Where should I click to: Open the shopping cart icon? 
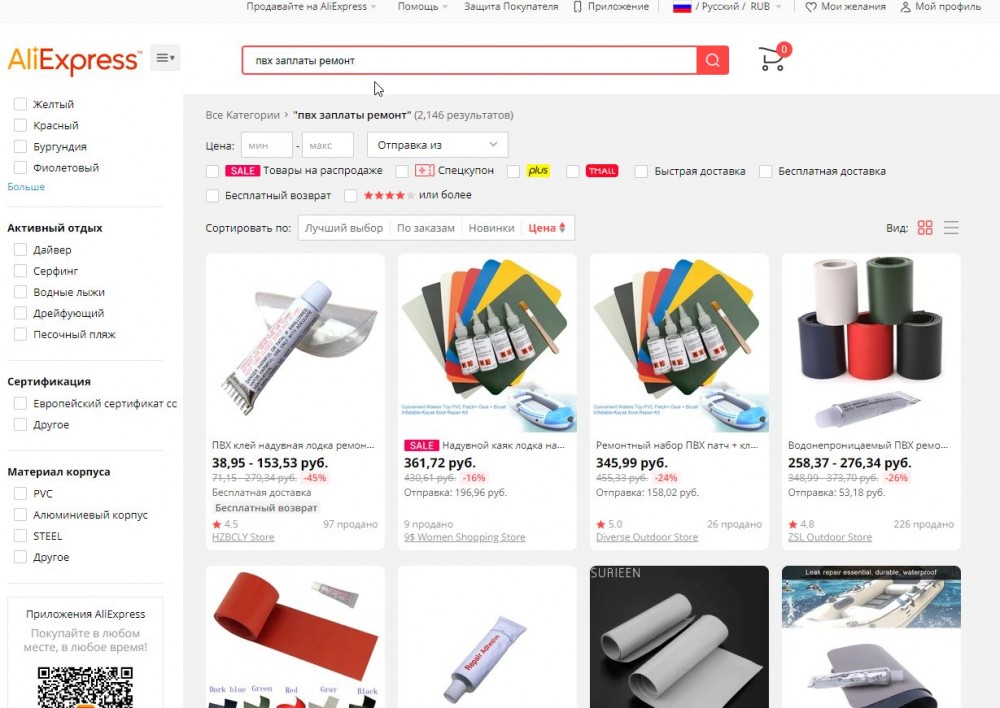(773, 58)
